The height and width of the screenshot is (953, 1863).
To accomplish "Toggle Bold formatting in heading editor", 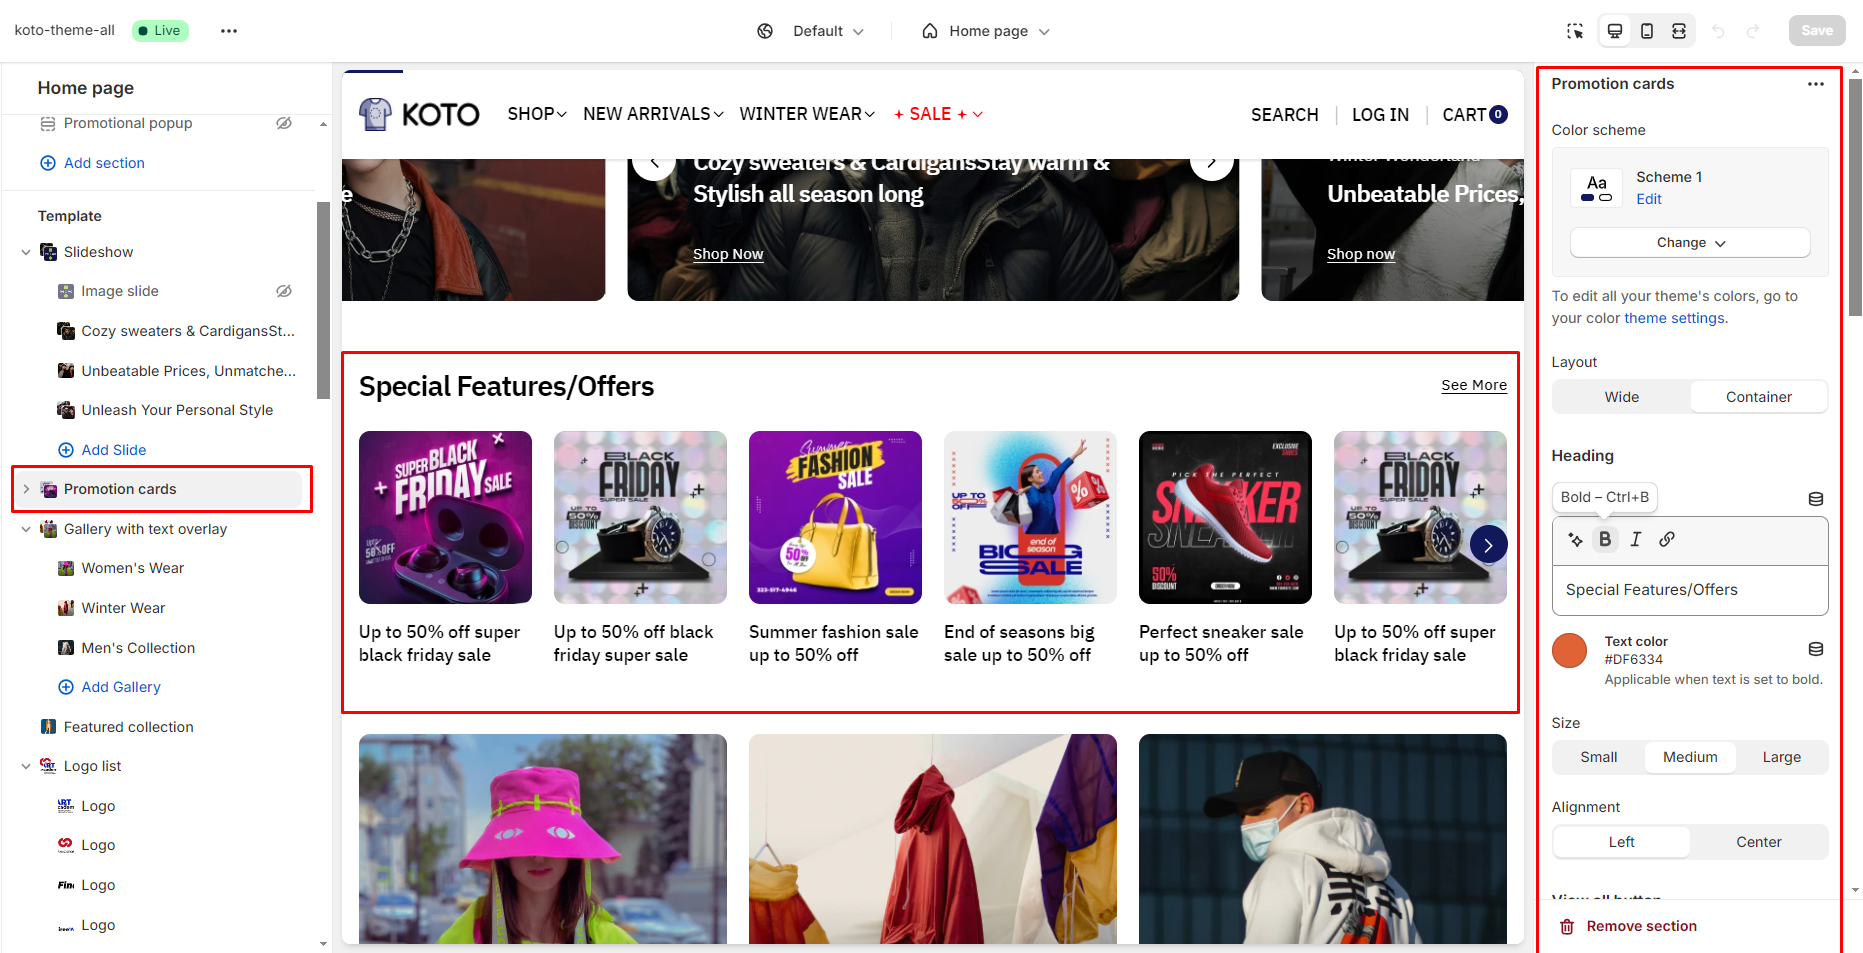I will tap(1605, 539).
